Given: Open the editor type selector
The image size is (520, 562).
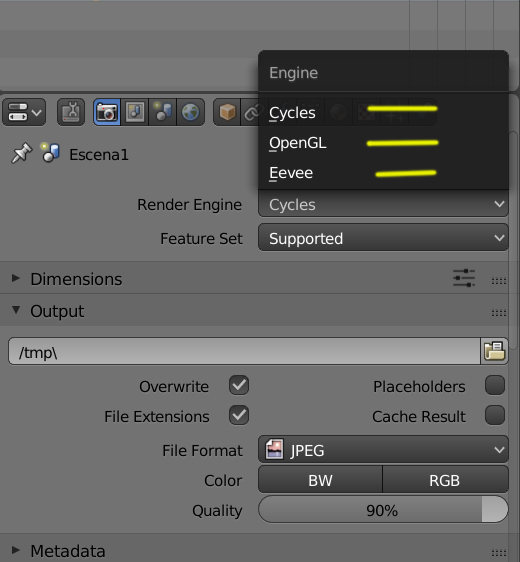Looking at the screenshot, I should 24,112.
